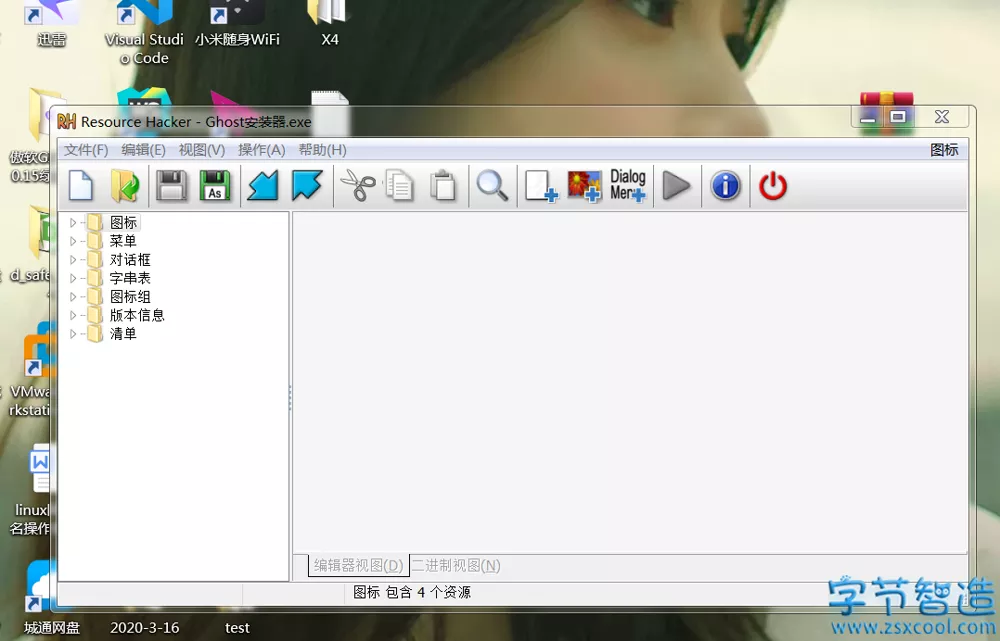This screenshot has width=1000, height=641.
Task: Open the 文件(F) menu
Action: coord(86,150)
